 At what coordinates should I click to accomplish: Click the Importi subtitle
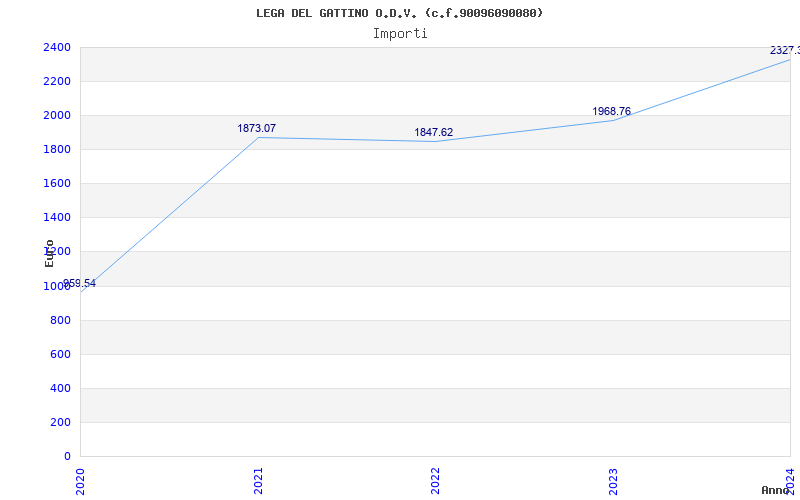400,34
